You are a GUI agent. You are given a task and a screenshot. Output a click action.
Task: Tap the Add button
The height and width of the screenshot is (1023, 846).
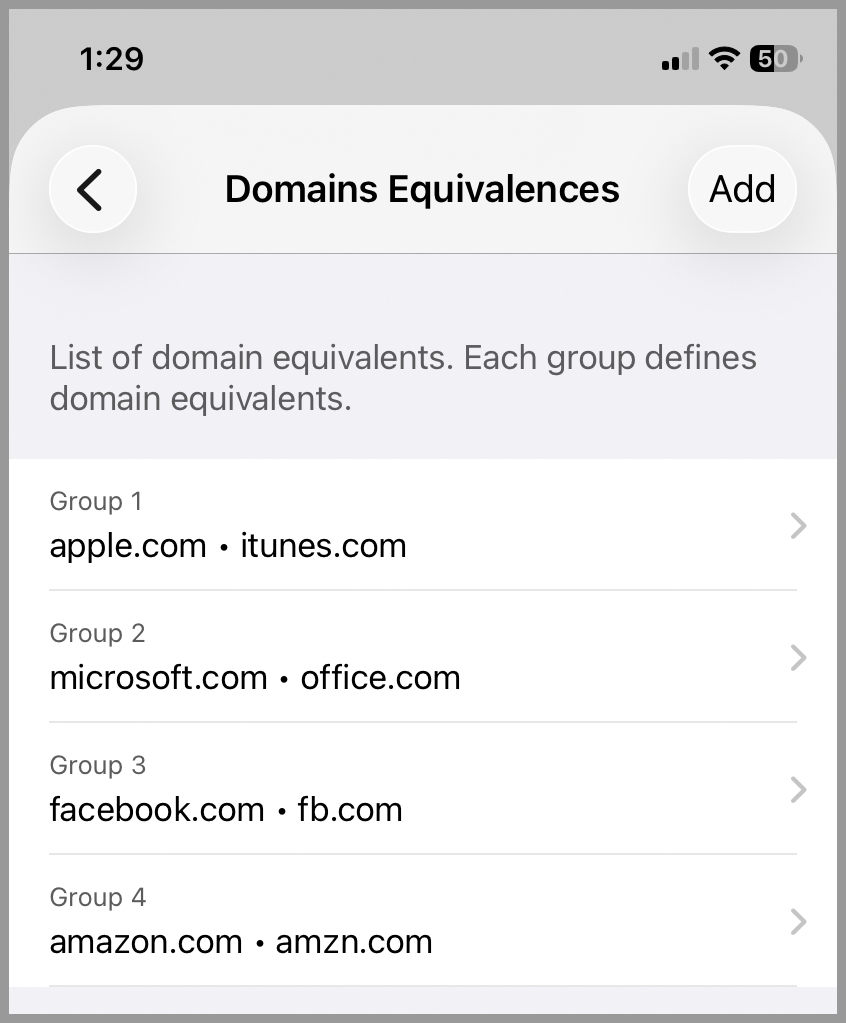click(x=742, y=189)
